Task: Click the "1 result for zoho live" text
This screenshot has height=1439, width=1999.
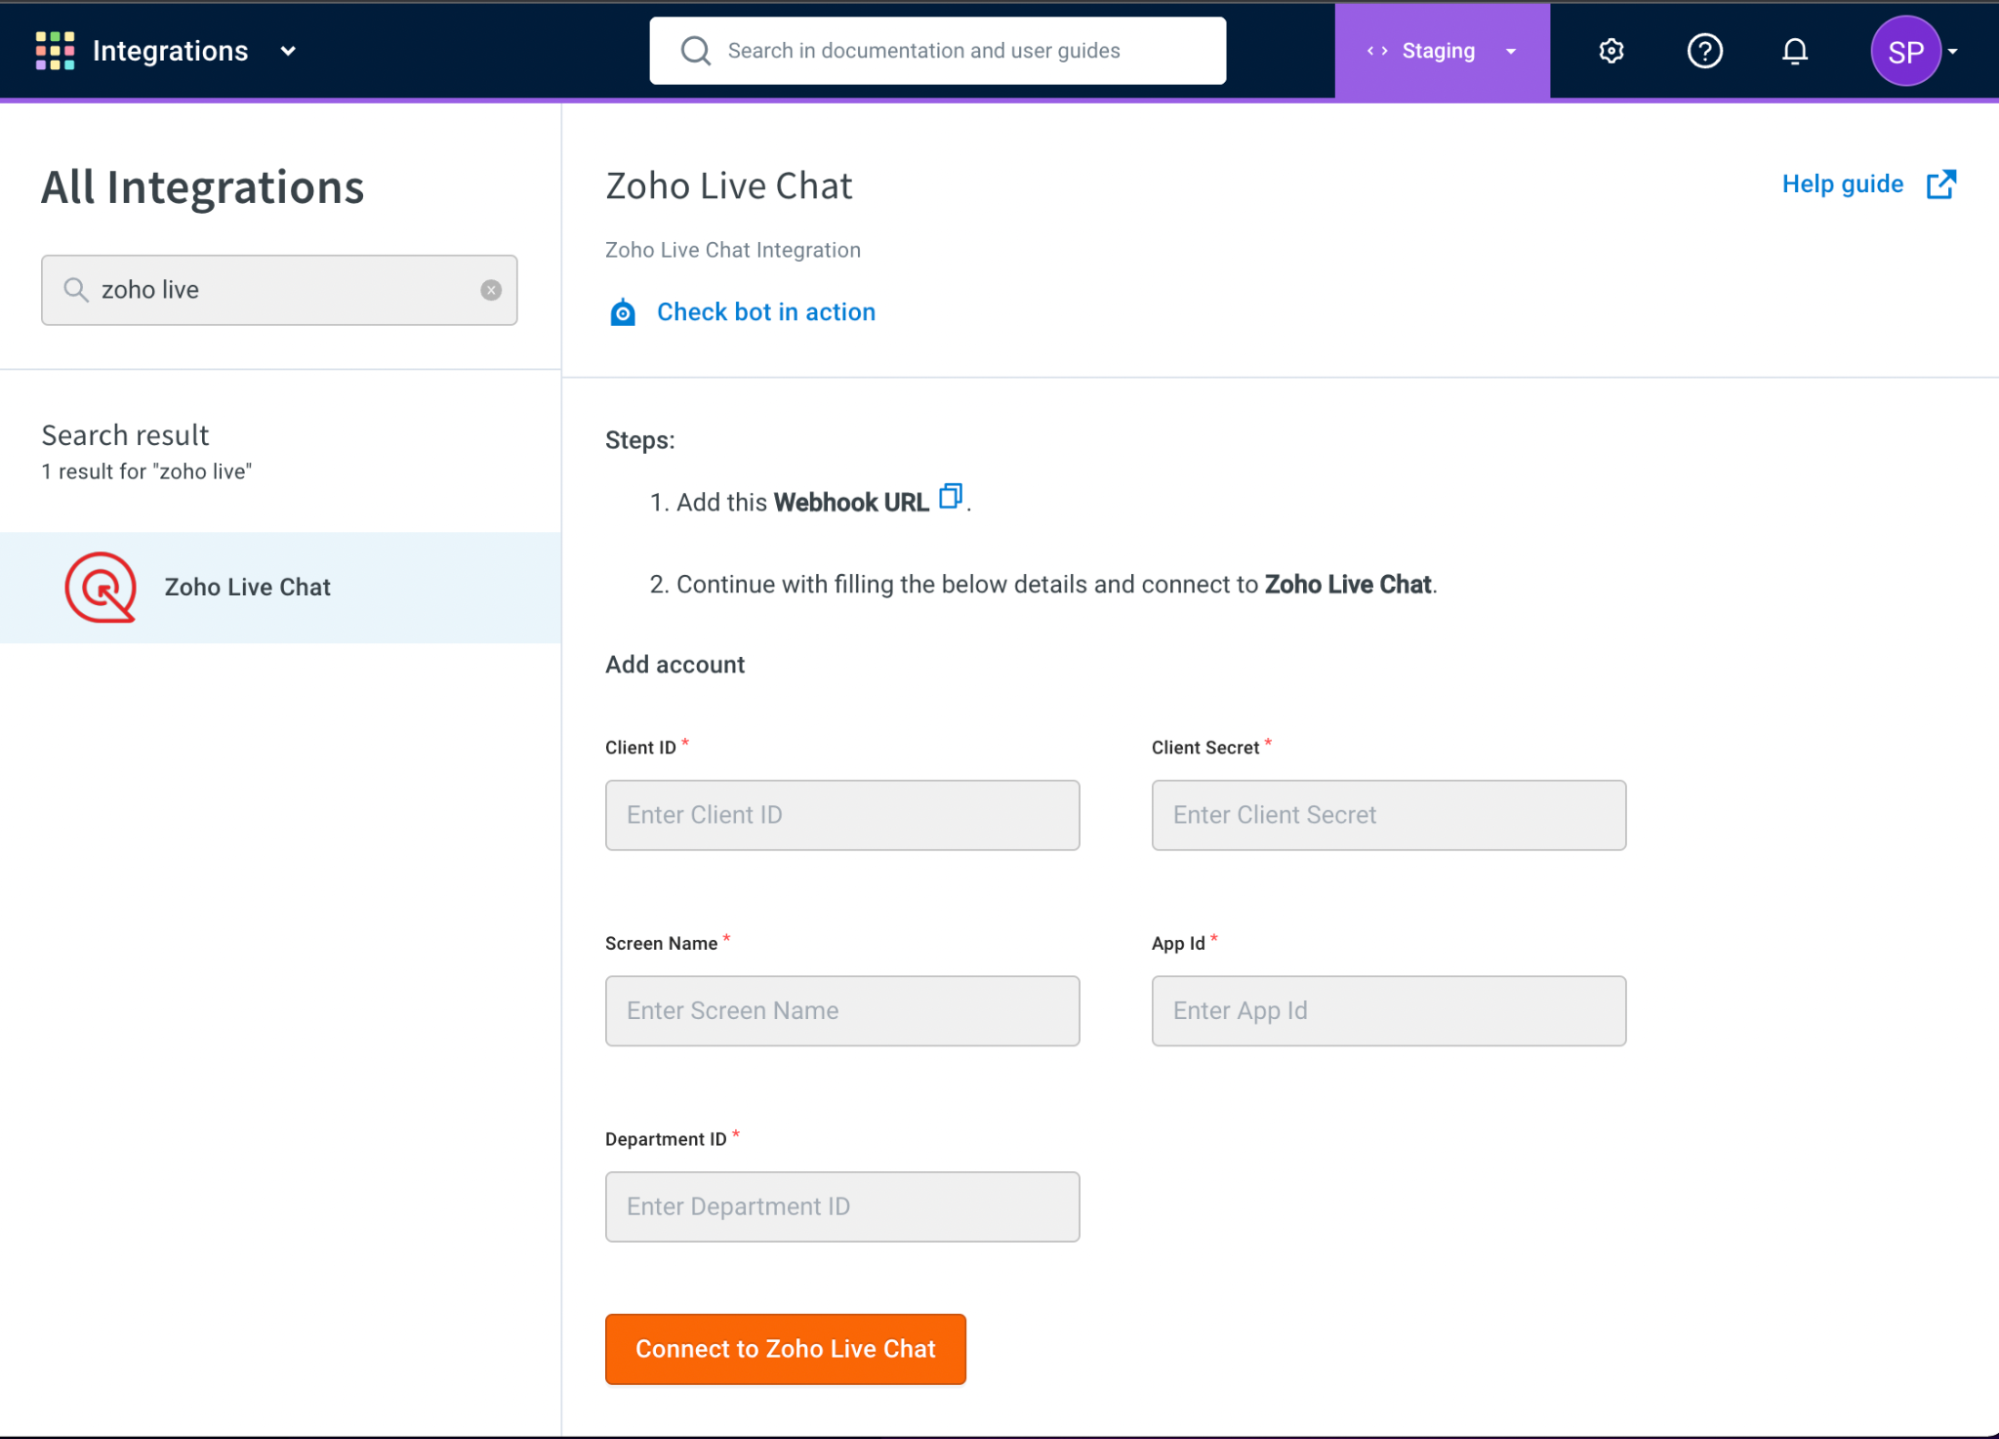Action: (x=146, y=472)
